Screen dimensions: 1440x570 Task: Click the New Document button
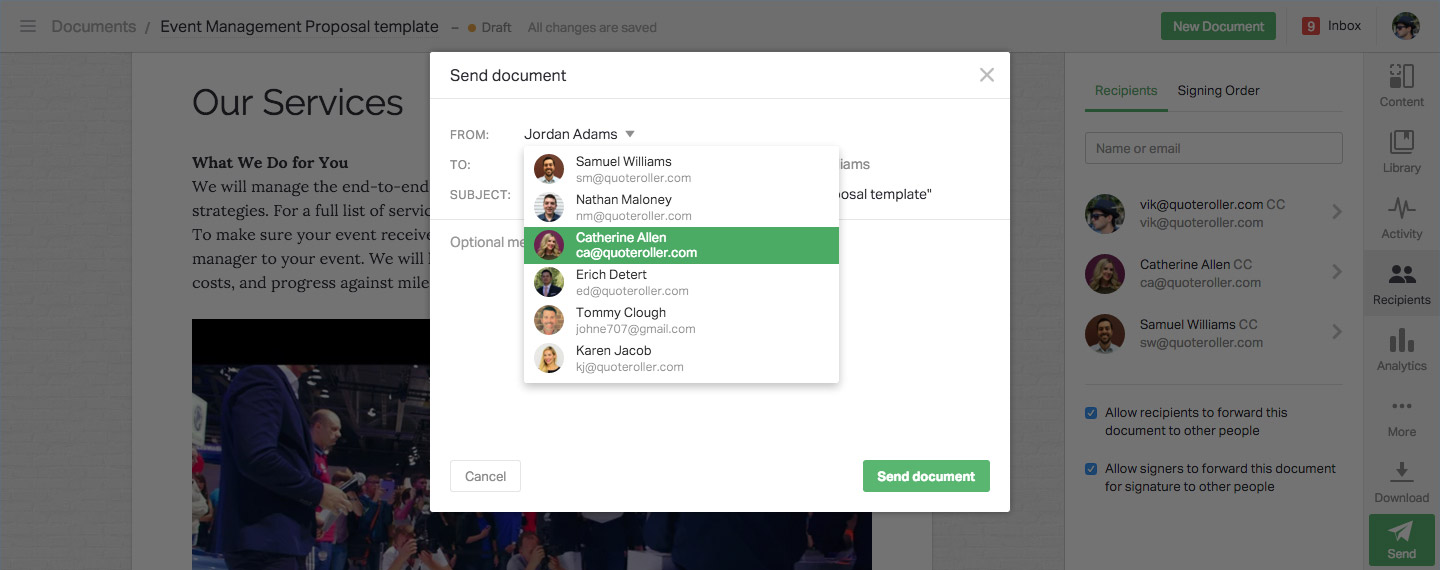click(x=1218, y=26)
